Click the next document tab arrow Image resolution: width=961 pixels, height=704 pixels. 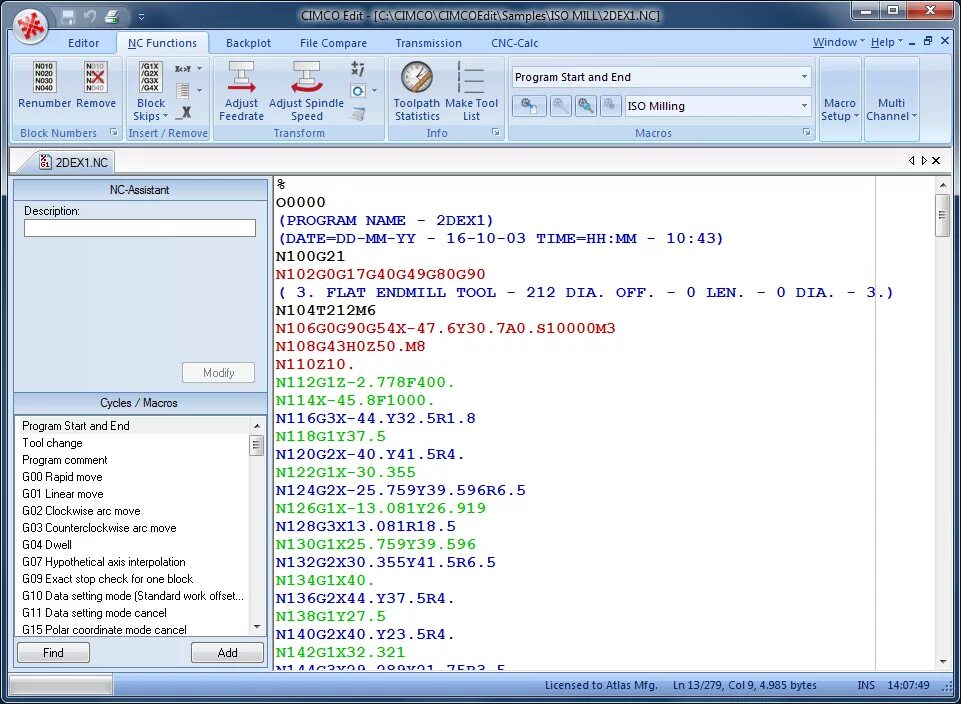tap(924, 161)
